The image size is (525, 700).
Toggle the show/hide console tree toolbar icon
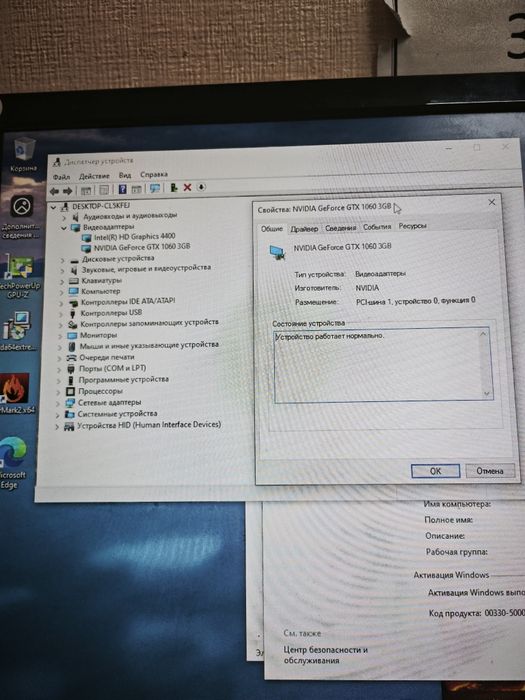pos(86,191)
